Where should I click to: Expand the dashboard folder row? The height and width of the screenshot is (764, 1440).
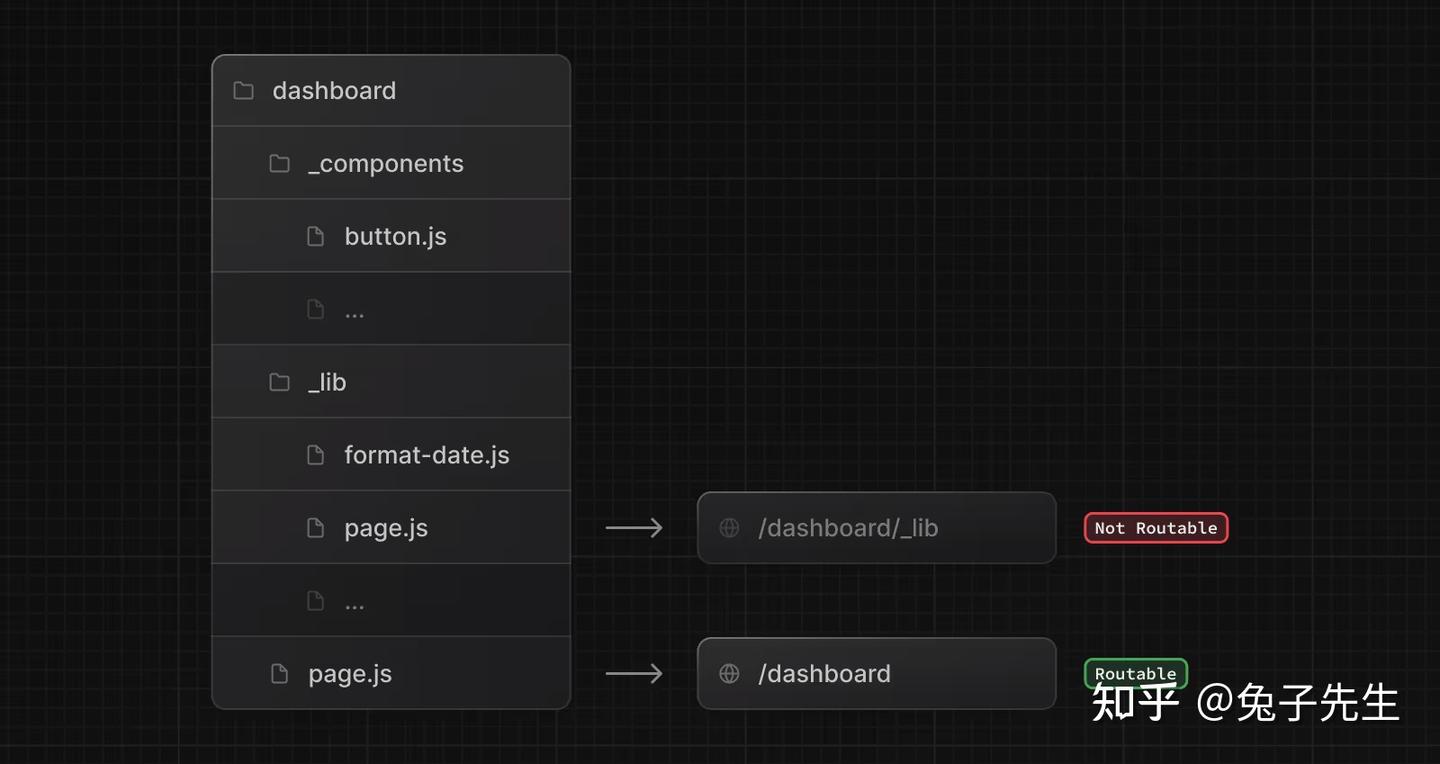pyautogui.click(x=334, y=91)
